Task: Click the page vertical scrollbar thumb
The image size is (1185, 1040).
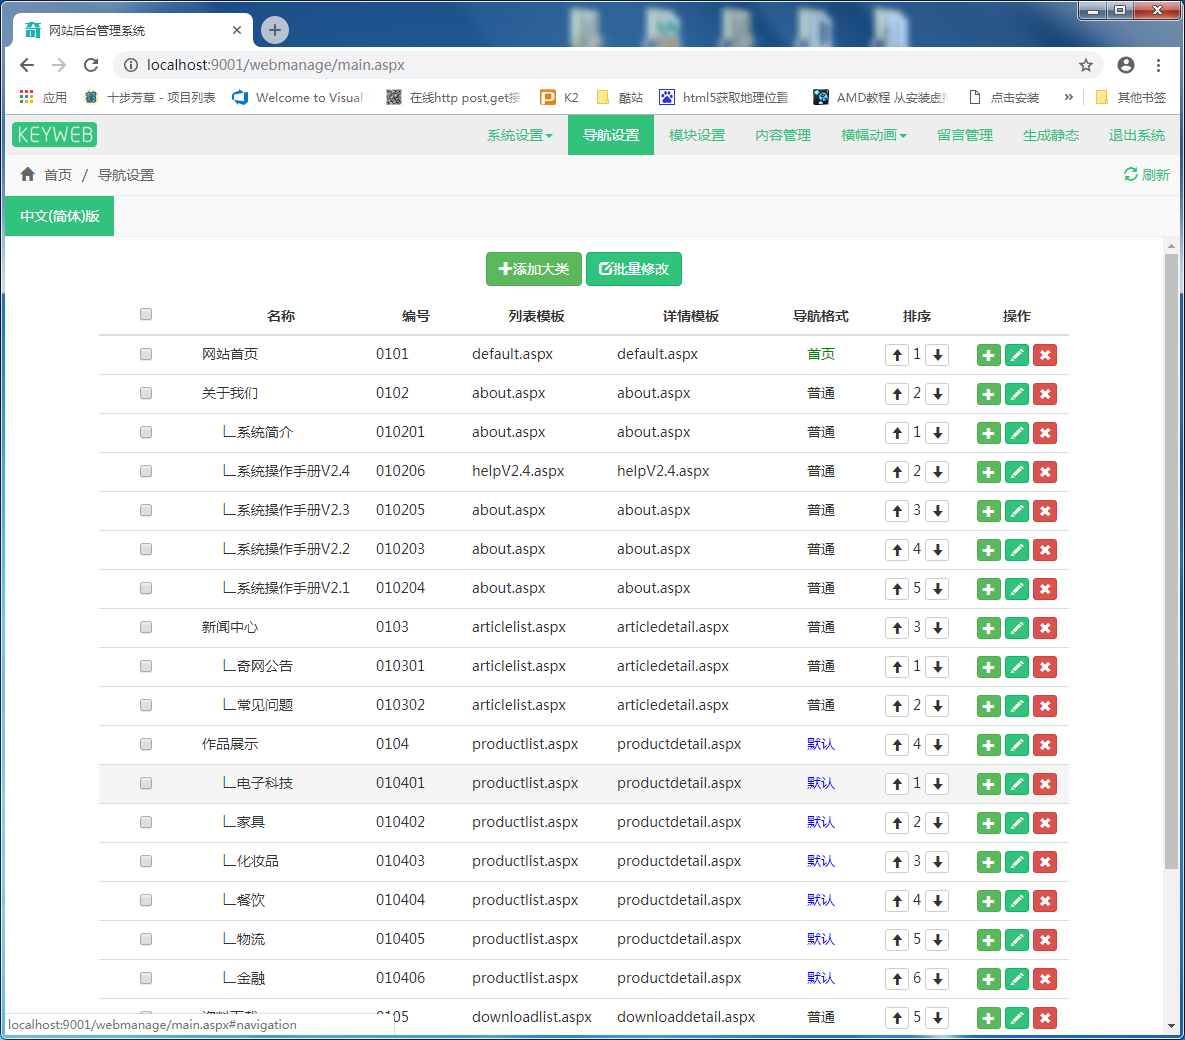Action: click(x=1171, y=561)
